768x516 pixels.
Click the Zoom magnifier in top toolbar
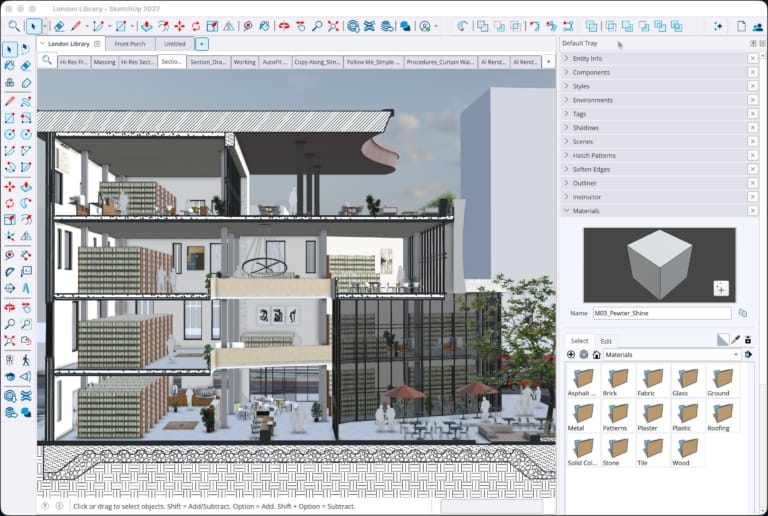coord(317,26)
